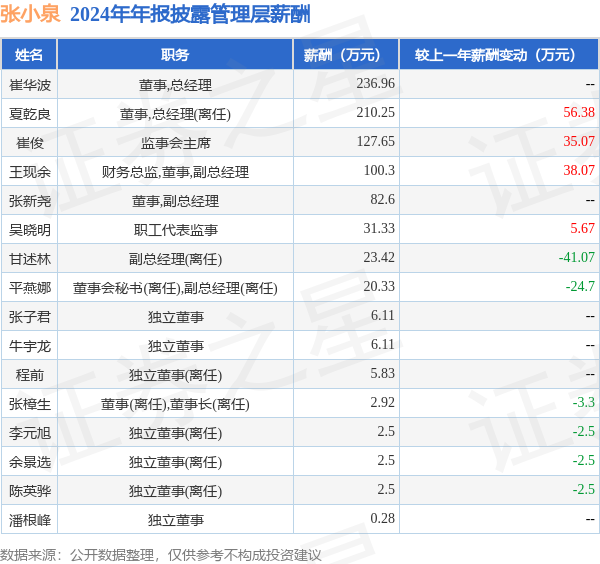Click the position 监事会主席
600x564 pixels.
[175, 143]
